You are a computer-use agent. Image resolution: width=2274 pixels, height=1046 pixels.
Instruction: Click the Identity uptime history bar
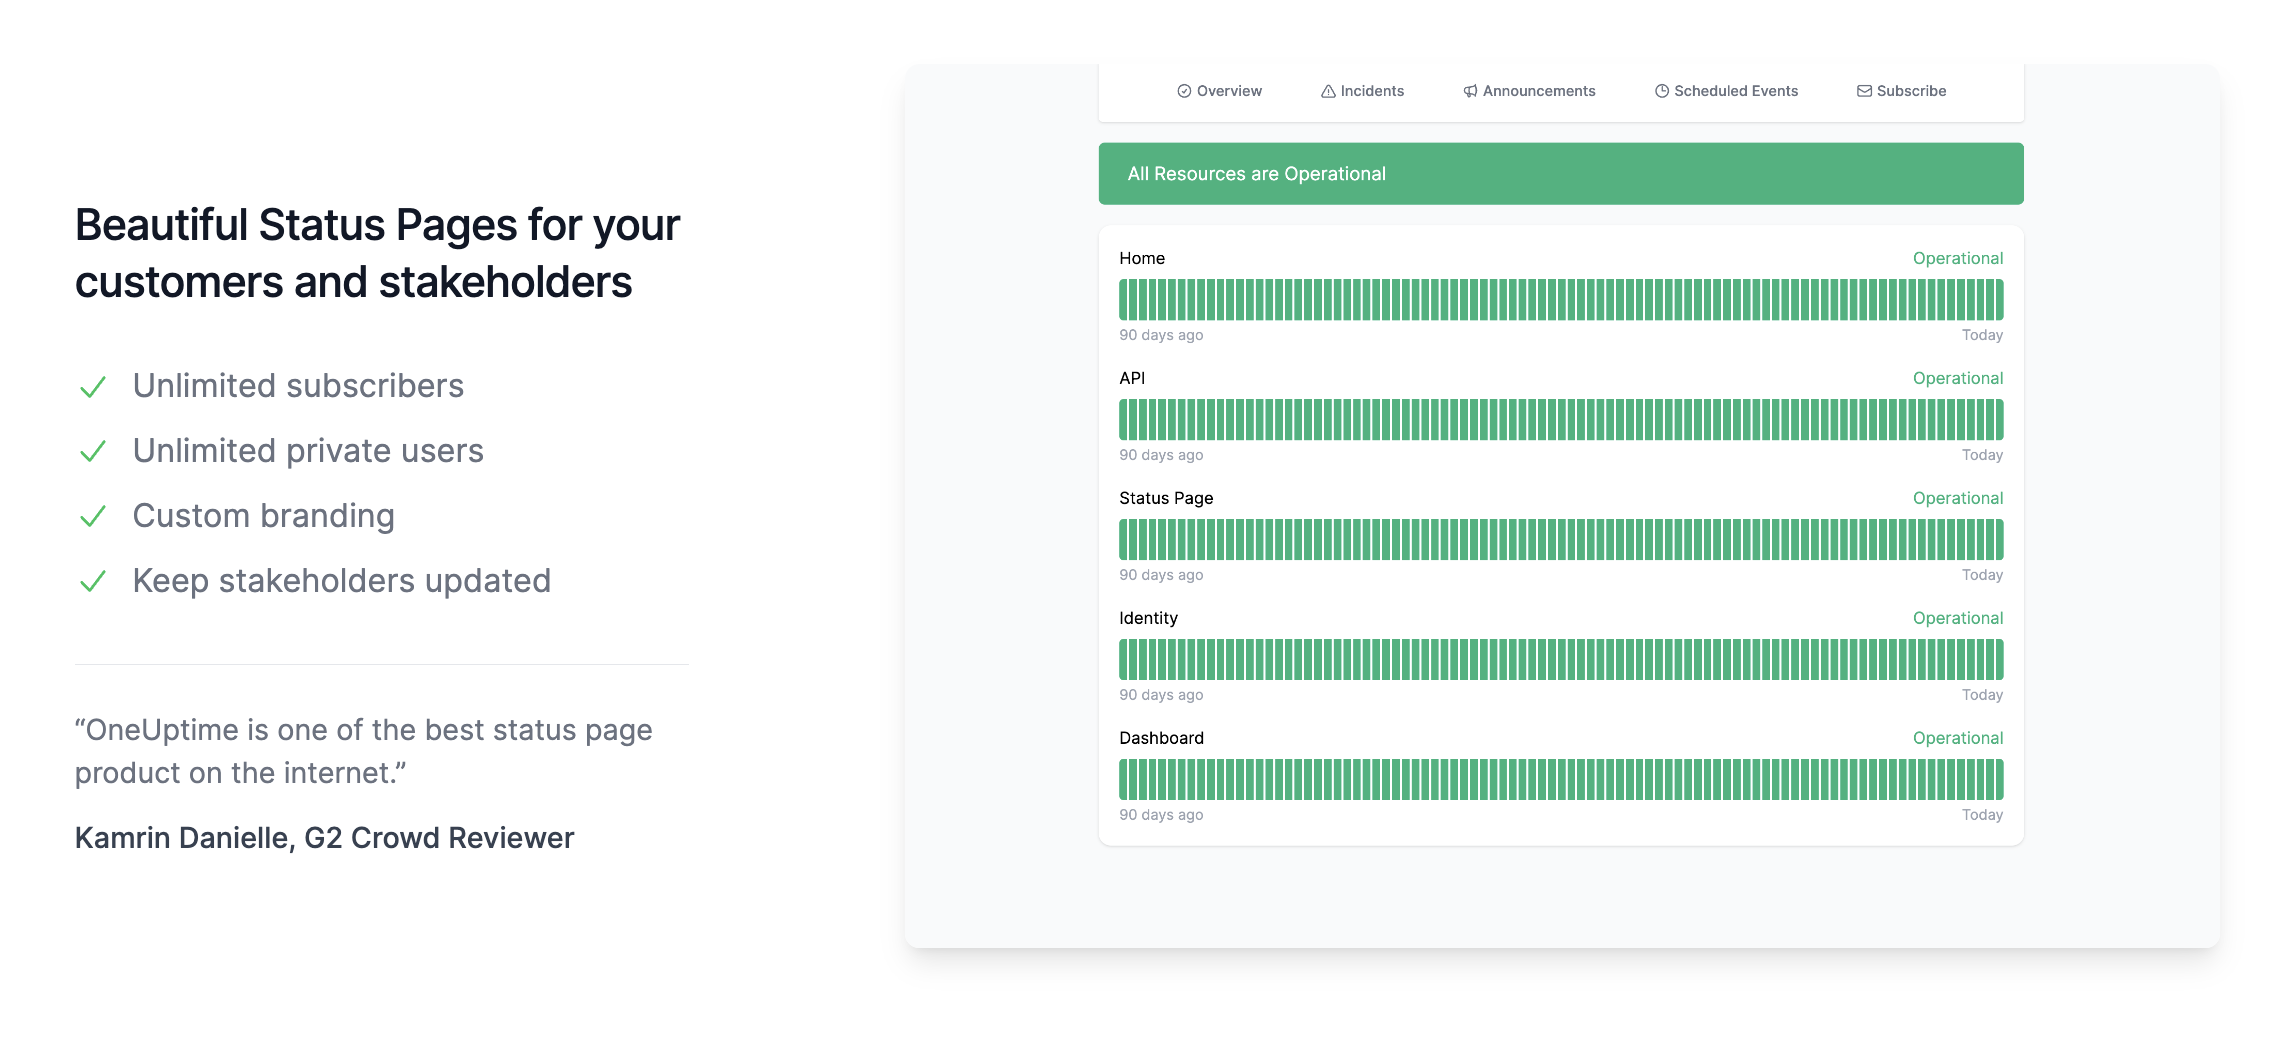(1560, 659)
